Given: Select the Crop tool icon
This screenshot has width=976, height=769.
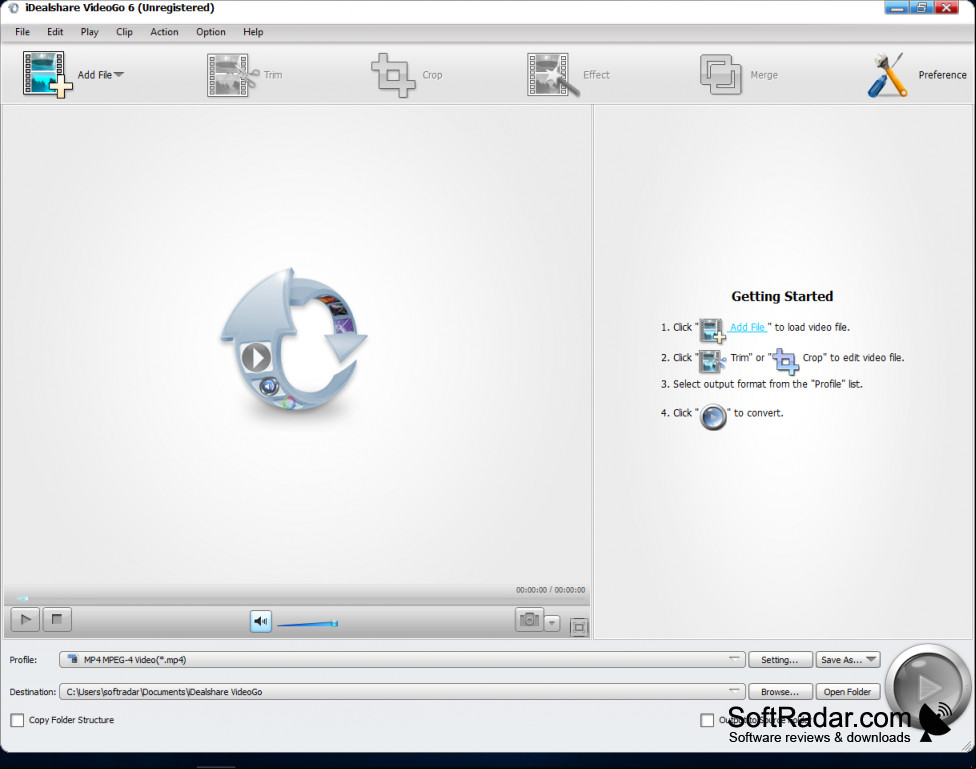Looking at the screenshot, I should (x=393, y=75).
